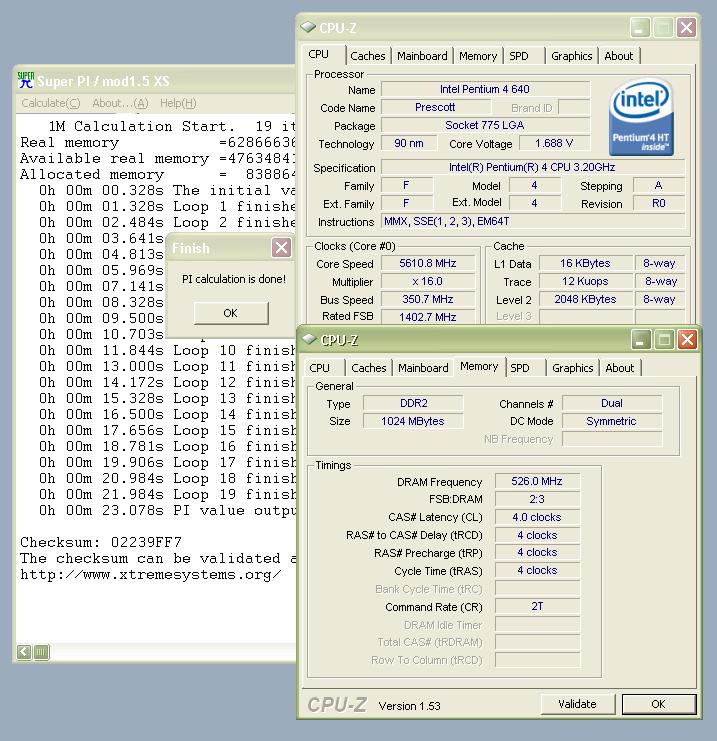
Task: Click the '23.078s PI value output' line
Action: pos(167,510)
